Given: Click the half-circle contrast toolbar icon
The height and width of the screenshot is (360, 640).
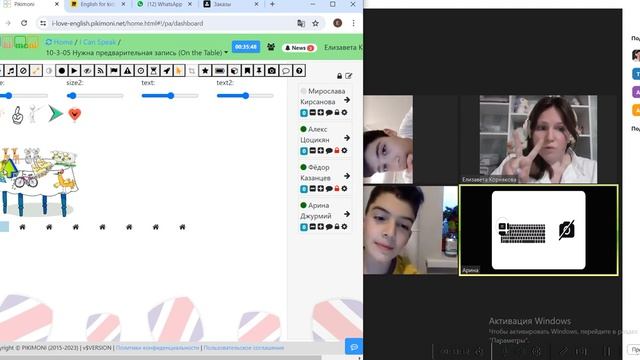Looking at the screenshot, I should (49, 71).
